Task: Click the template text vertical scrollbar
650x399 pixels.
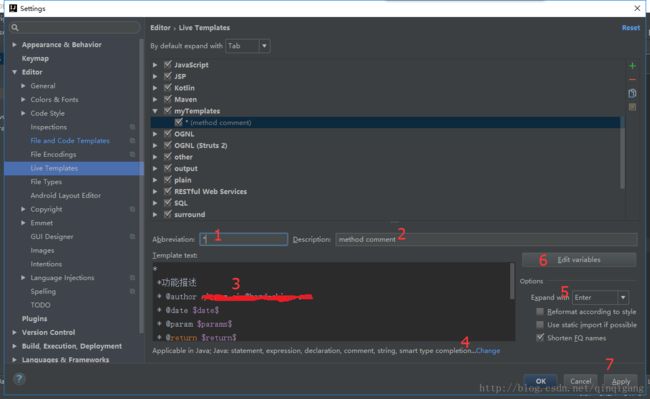Action: (512, 281)
